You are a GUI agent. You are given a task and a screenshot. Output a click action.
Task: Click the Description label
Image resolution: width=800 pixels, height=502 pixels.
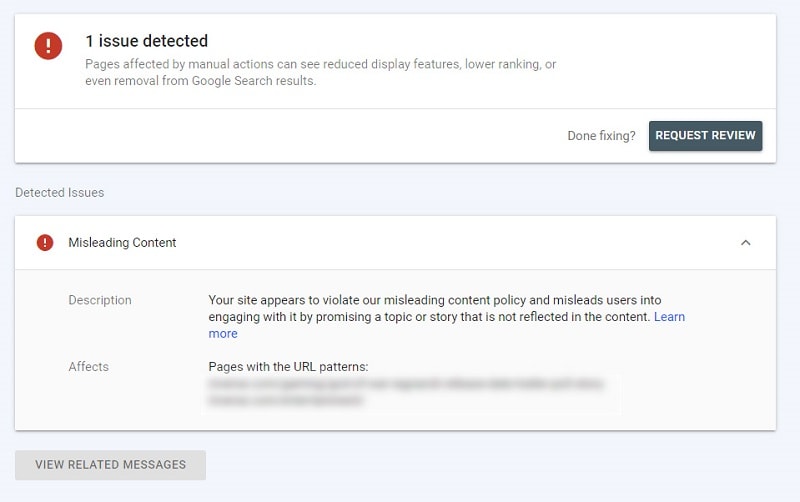pos(99,300)
